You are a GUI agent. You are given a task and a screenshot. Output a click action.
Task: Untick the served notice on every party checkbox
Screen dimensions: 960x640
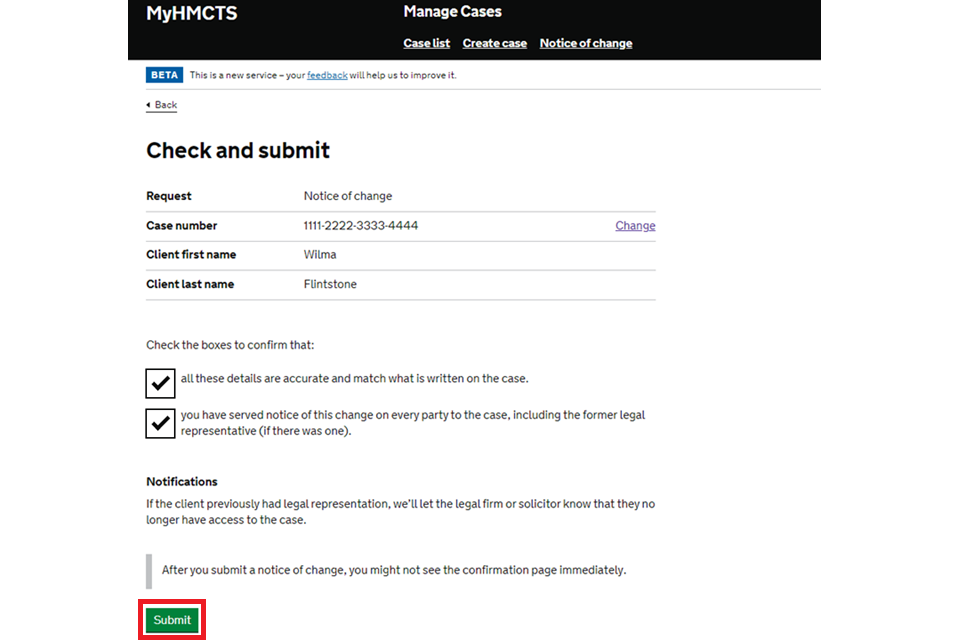point(161,423)
